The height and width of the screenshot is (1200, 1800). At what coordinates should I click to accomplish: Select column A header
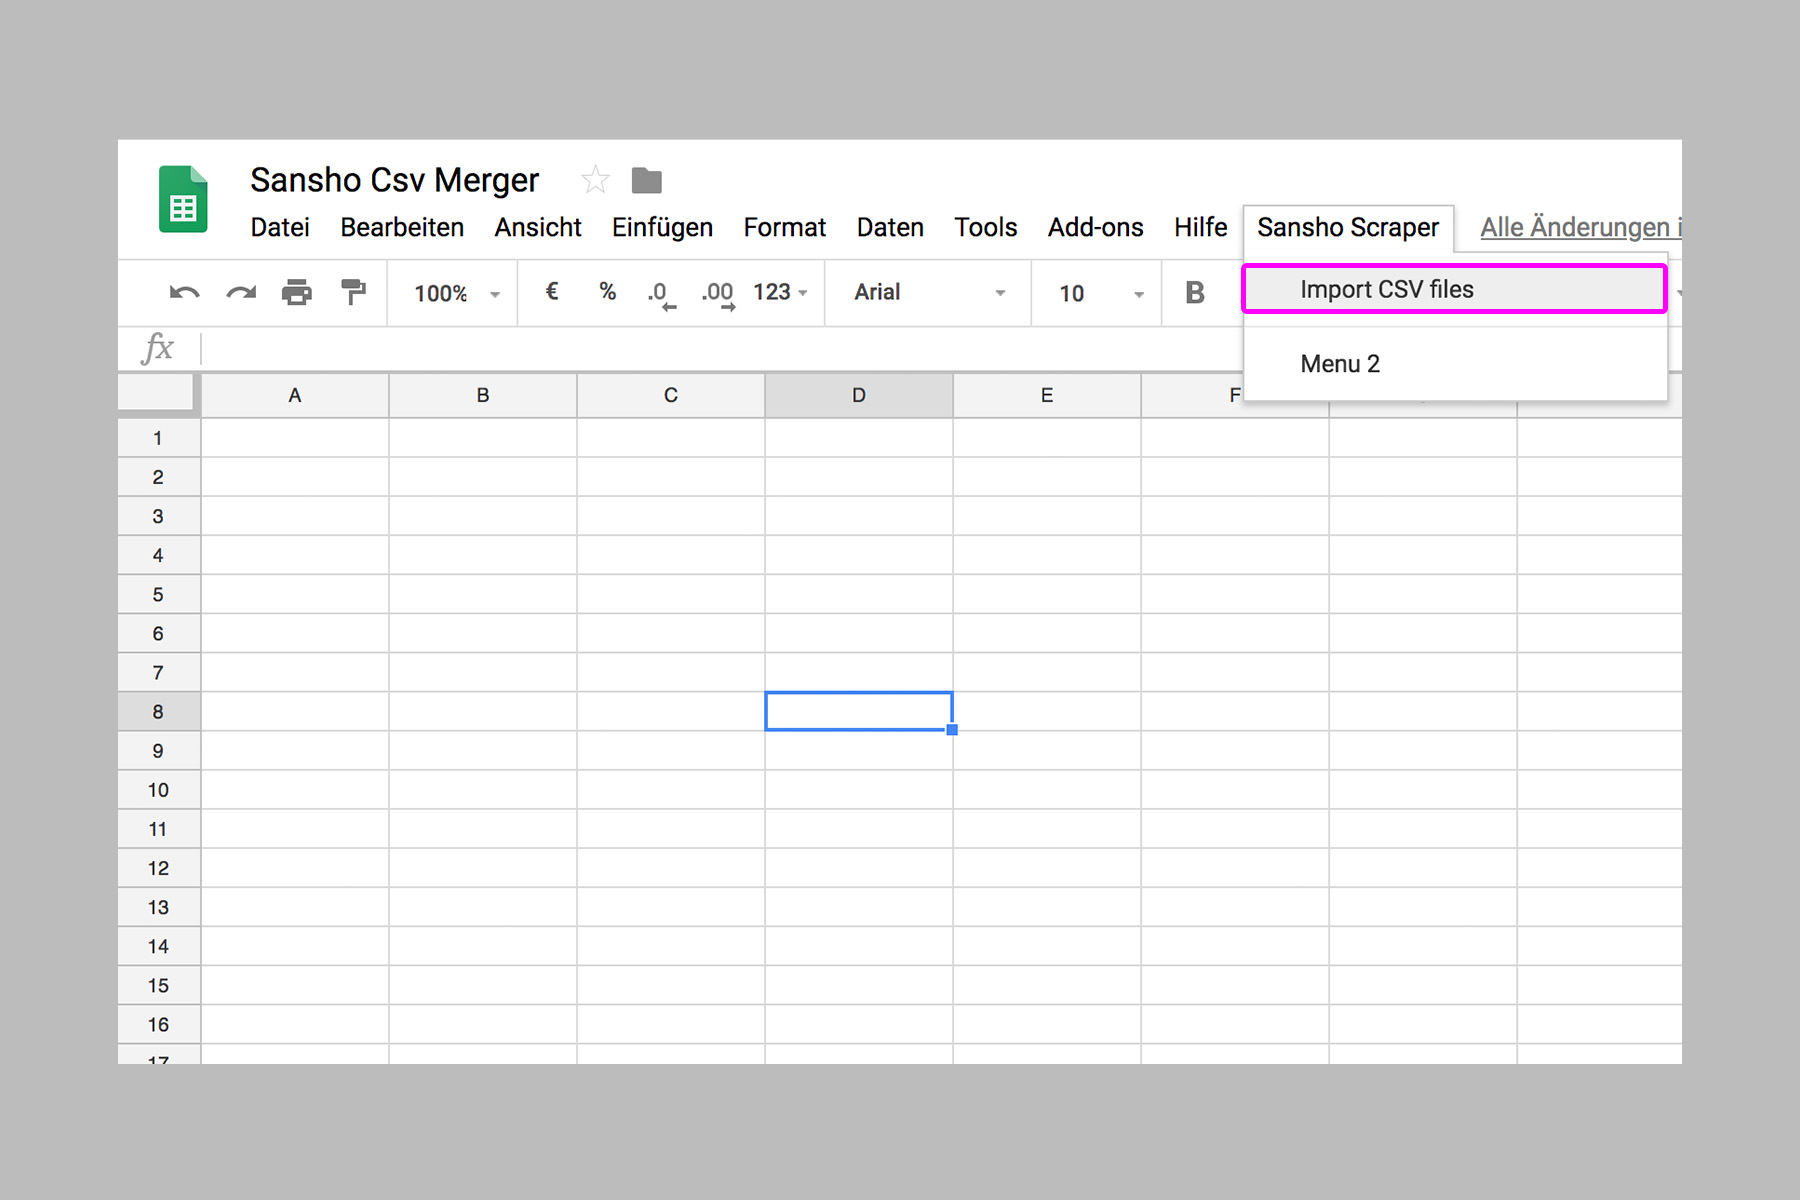(x=295, y=396)
